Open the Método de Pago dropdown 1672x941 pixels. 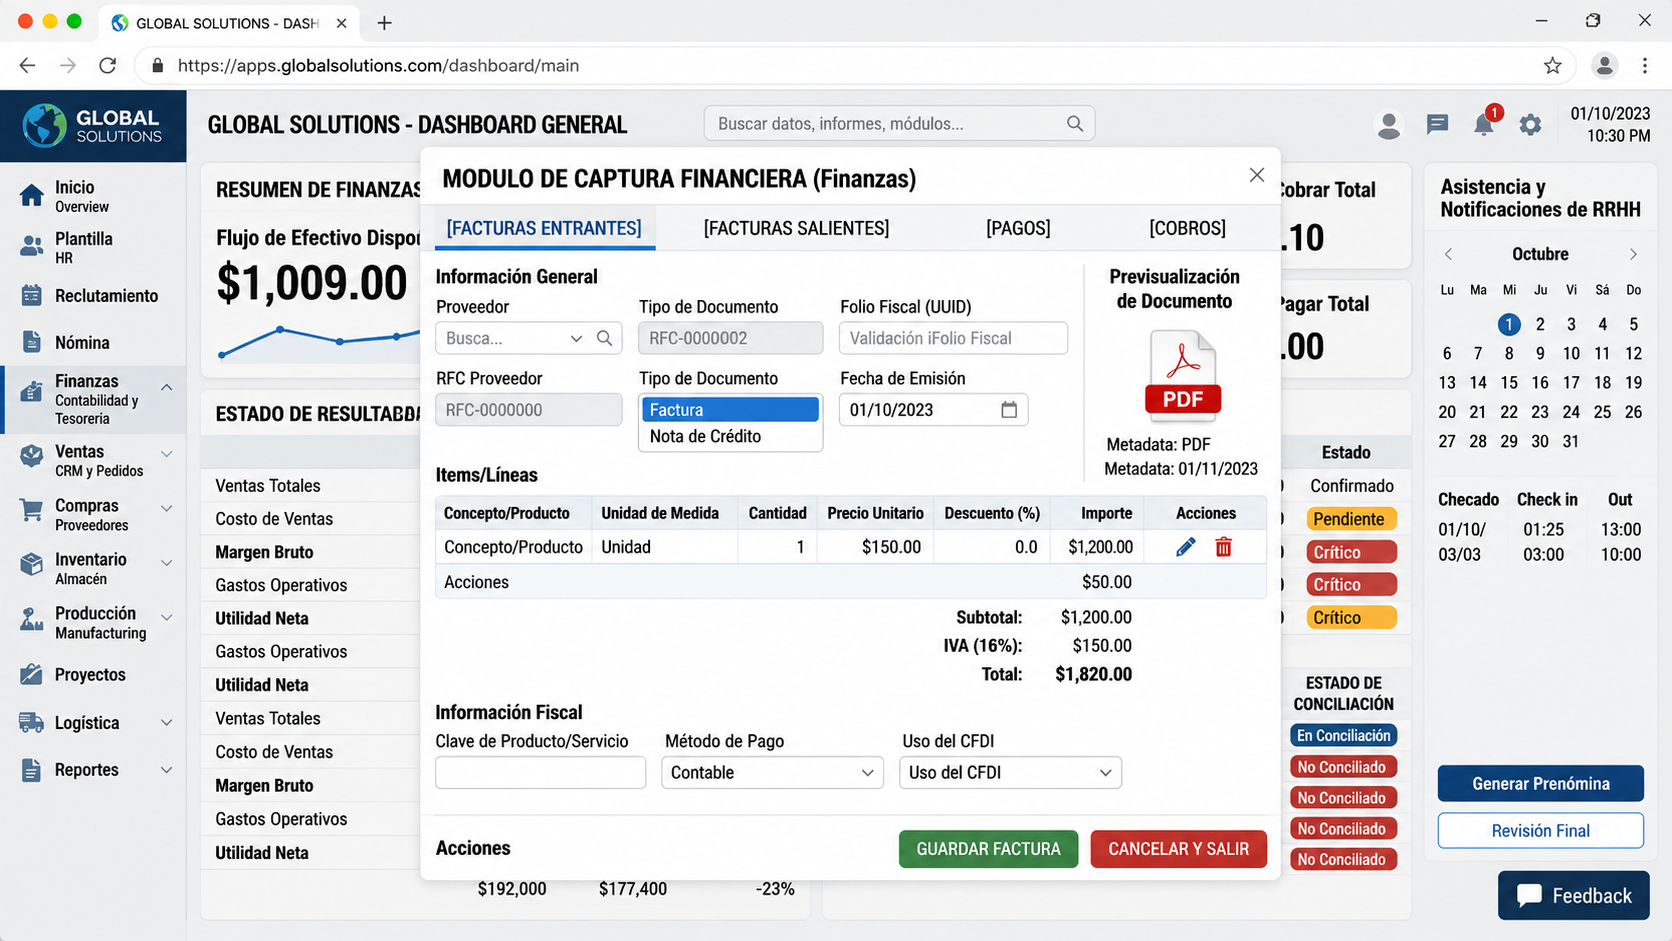coord(772,773)
